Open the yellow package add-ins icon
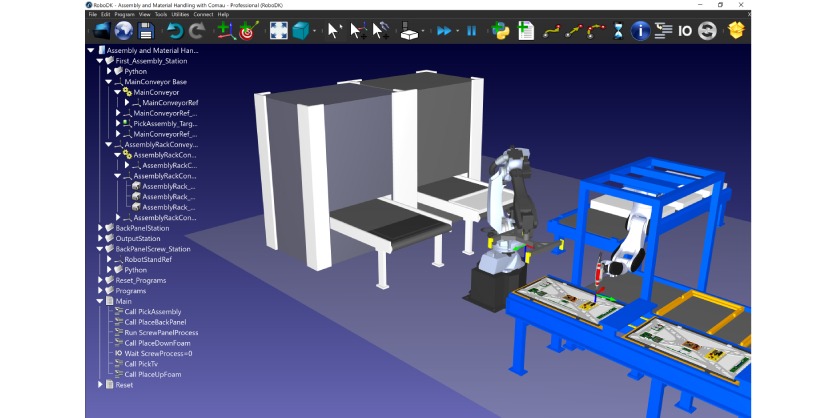836x418 pixels. [x=736, y=31]
